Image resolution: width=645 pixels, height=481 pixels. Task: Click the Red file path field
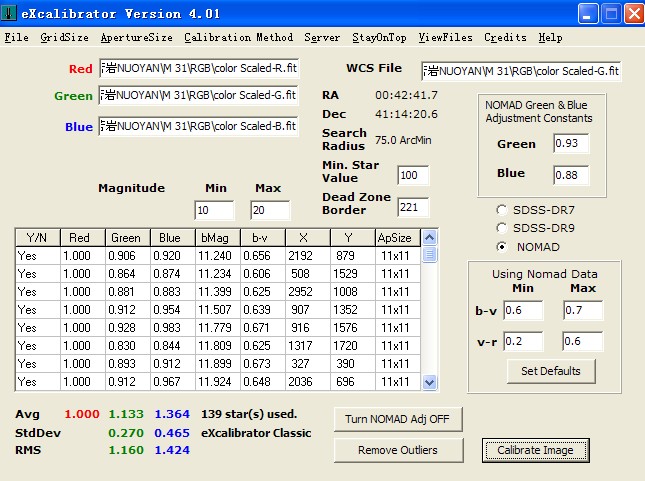pyautogui.click(x=199, y=68)
